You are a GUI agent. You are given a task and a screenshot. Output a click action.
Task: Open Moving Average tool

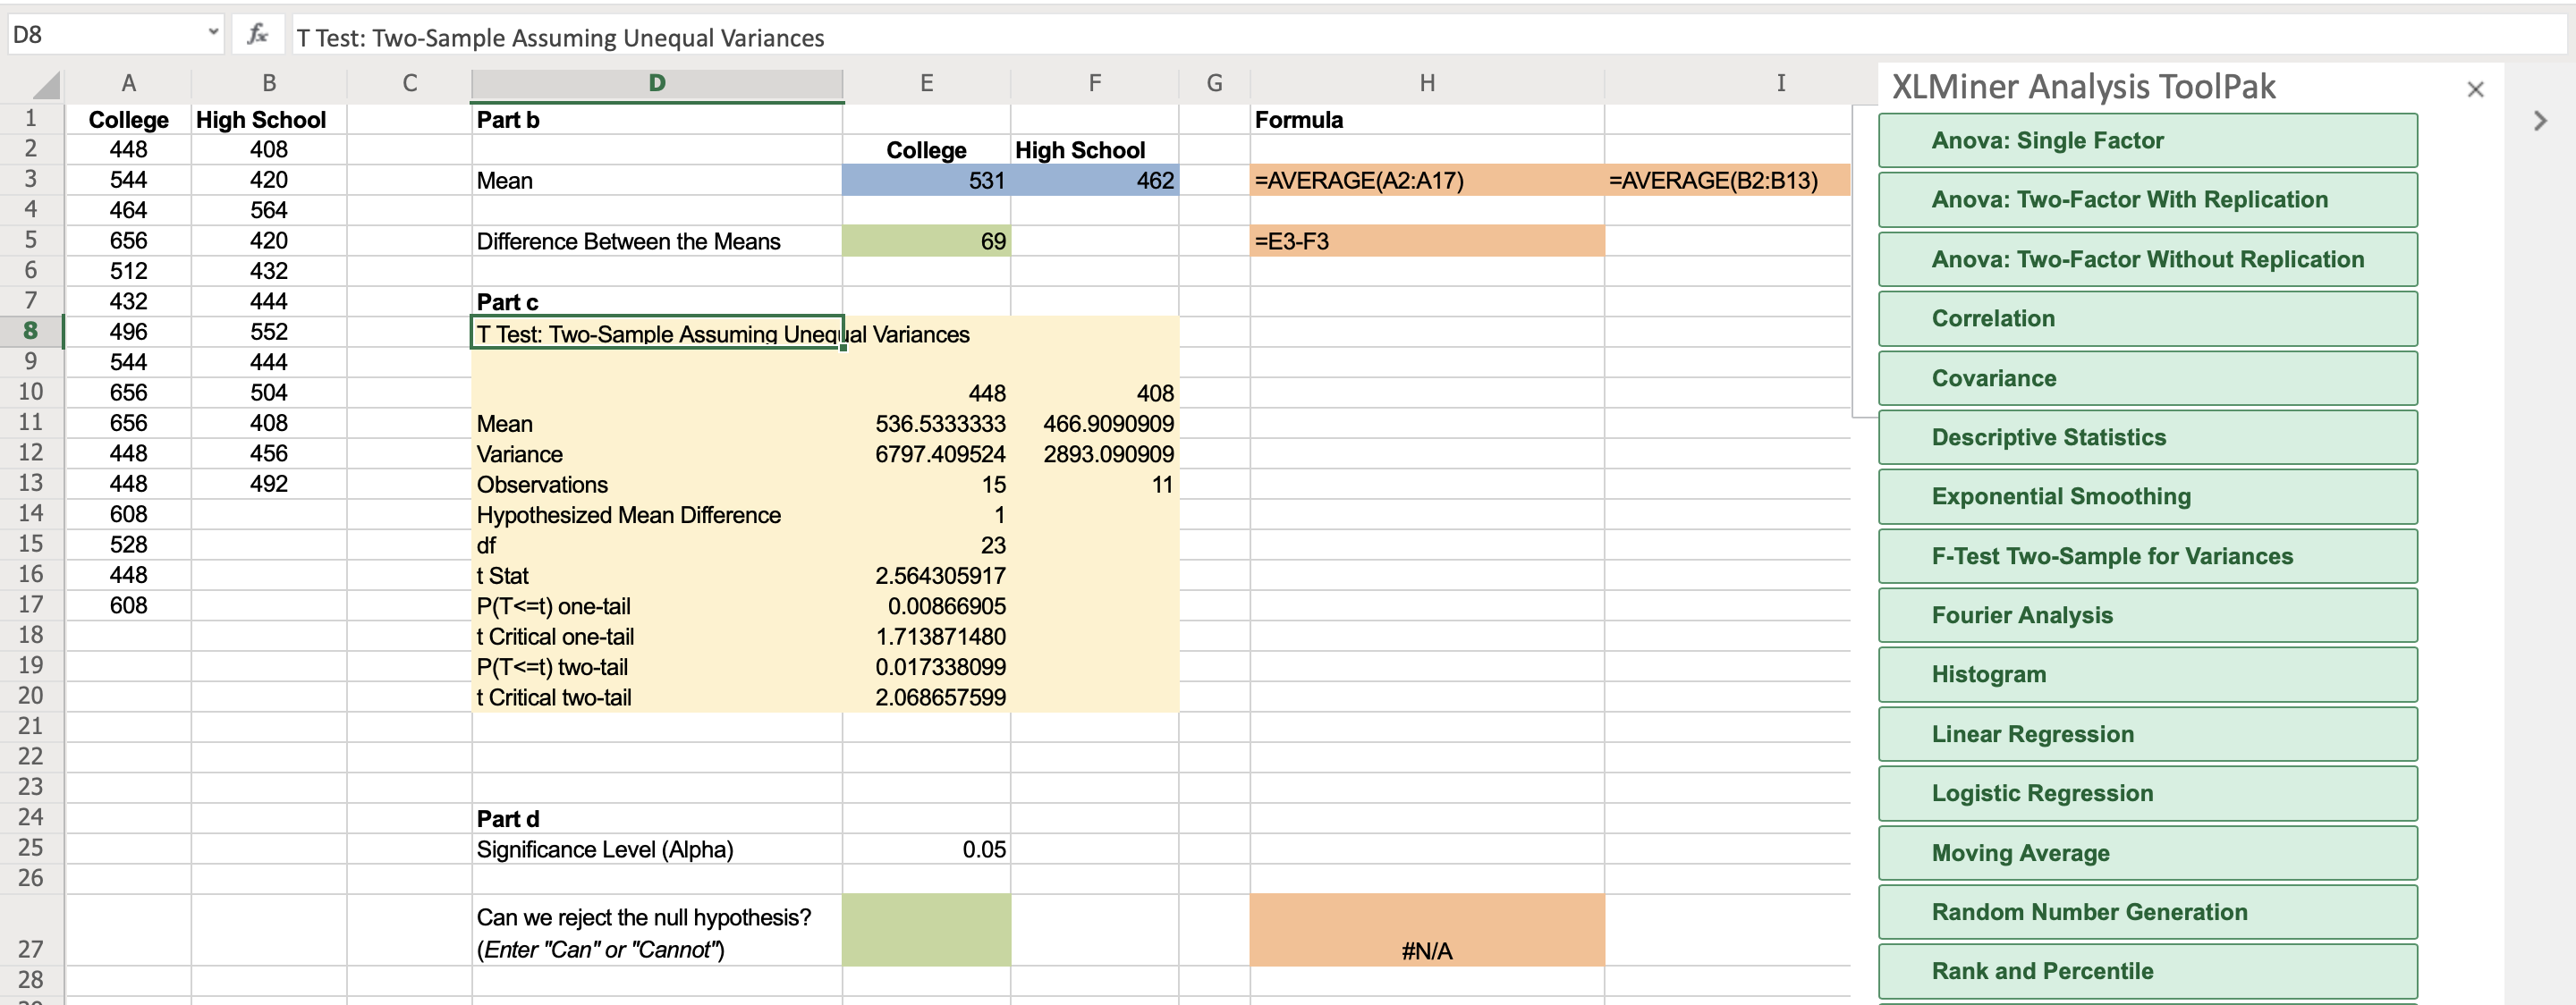[2147, 854]
